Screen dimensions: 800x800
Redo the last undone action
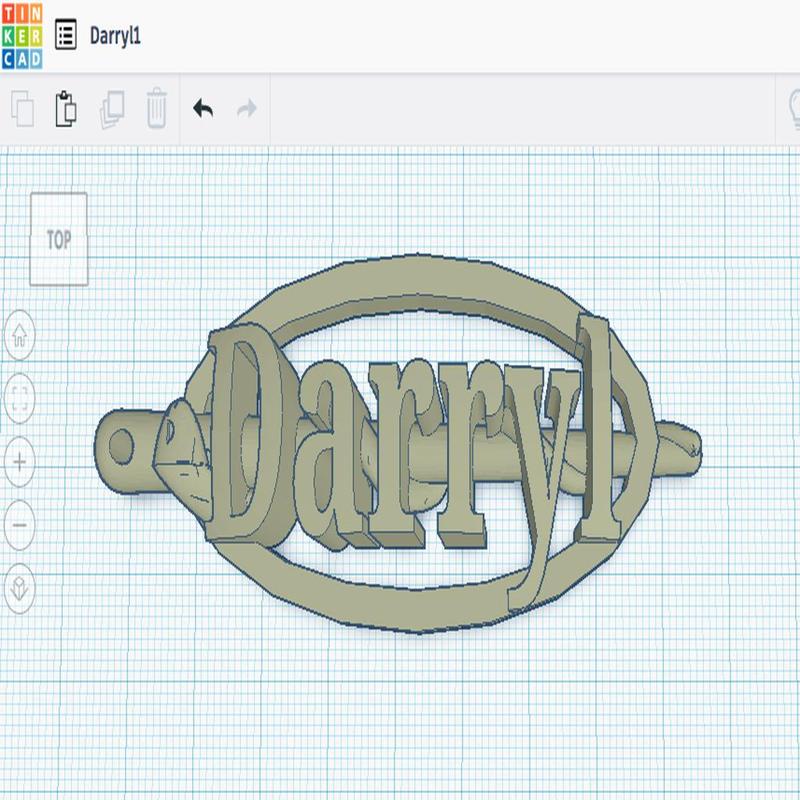click(x=247, y=109)
